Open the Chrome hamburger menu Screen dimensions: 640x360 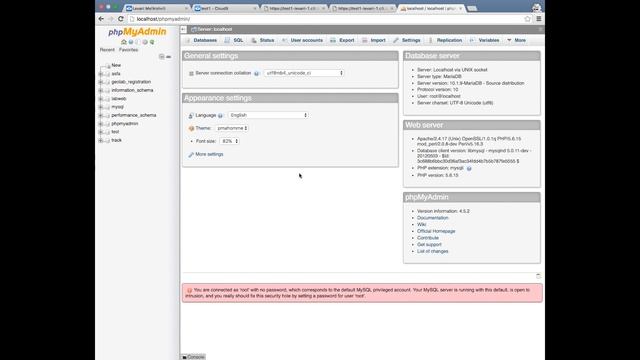click(539, 19)
